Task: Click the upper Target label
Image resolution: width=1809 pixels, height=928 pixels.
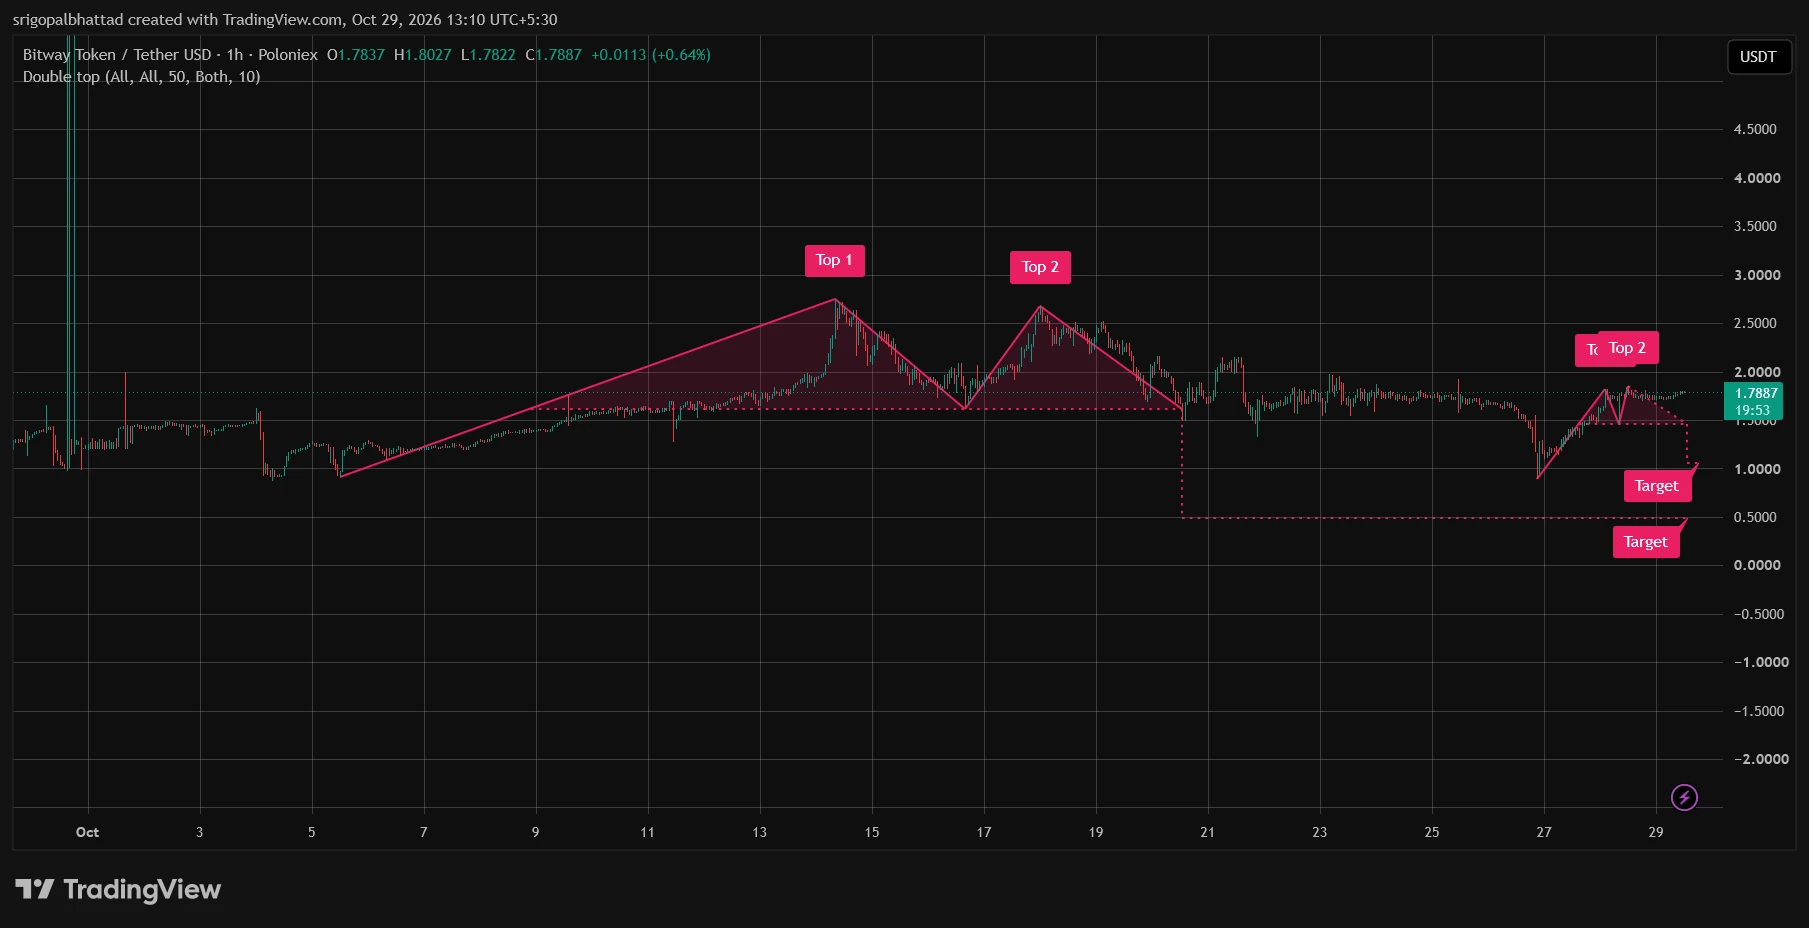Action: (1657, 486)
